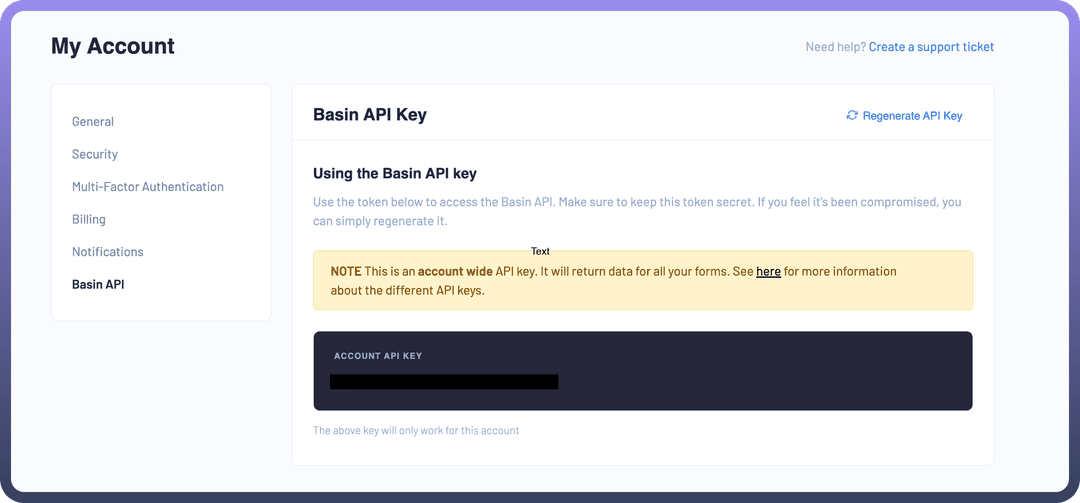Click the 'Need help?' text
The width and height of the screenshot is (1080, 503).
point(835,47)
